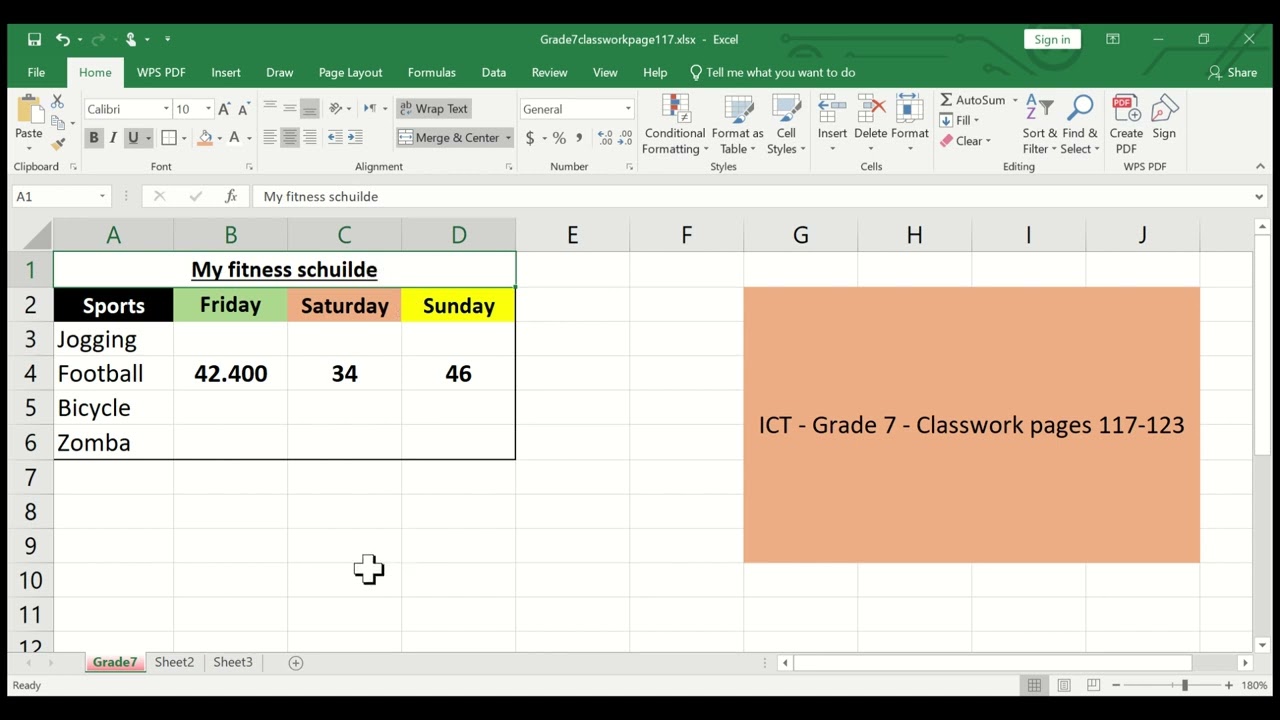Open the General number format dropdown
Image resolution: width=1280 pixels, height=720 pixels.
point(628,109)
